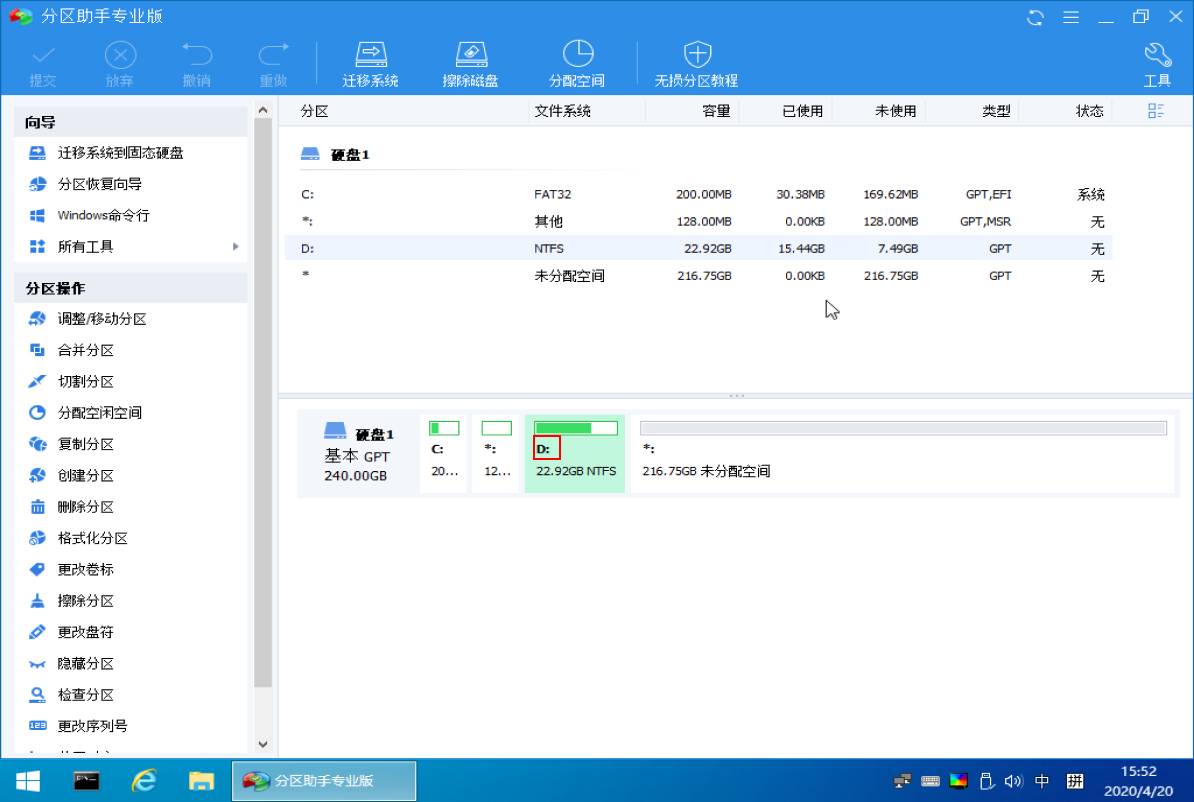1194x802 pixels.
Task: Click the 向导 section header
Action: [x=130, y=122]
